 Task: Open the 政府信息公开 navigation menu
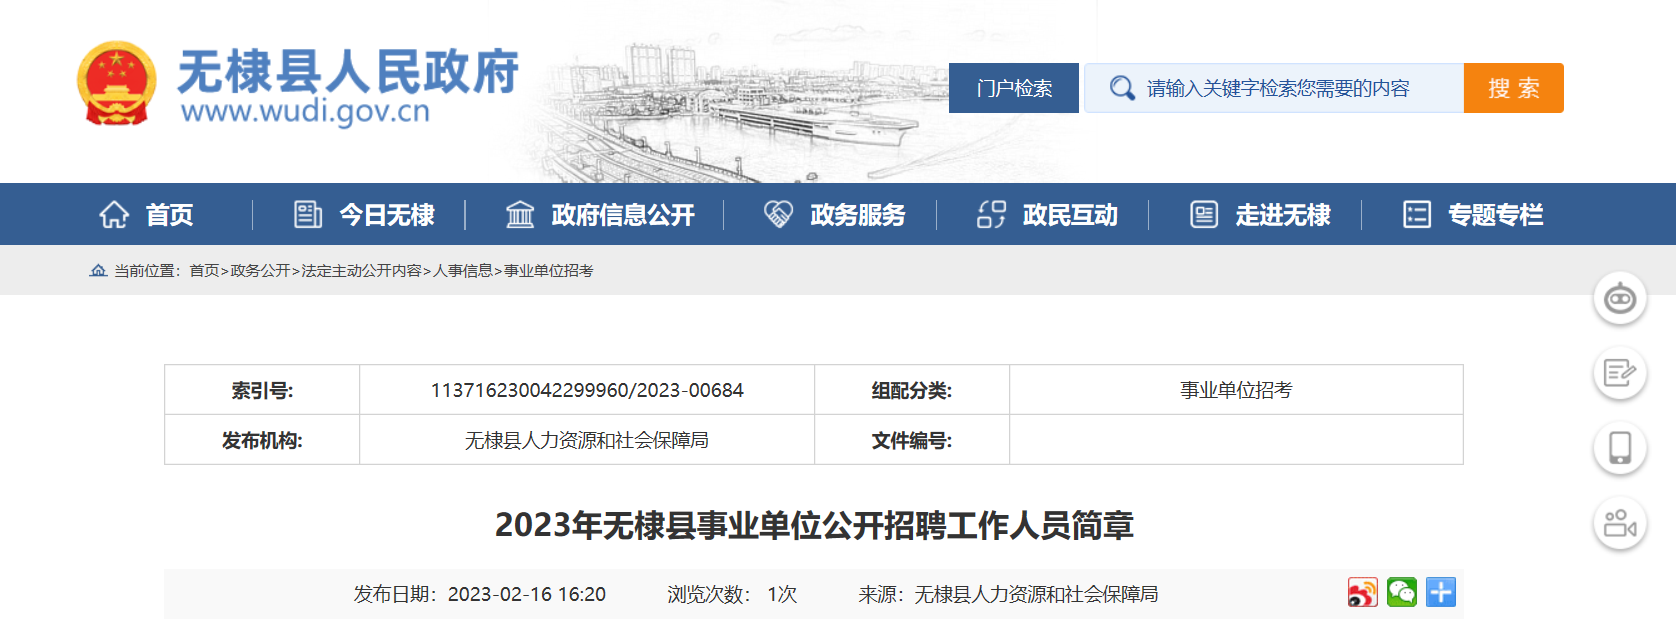(623, 215)
